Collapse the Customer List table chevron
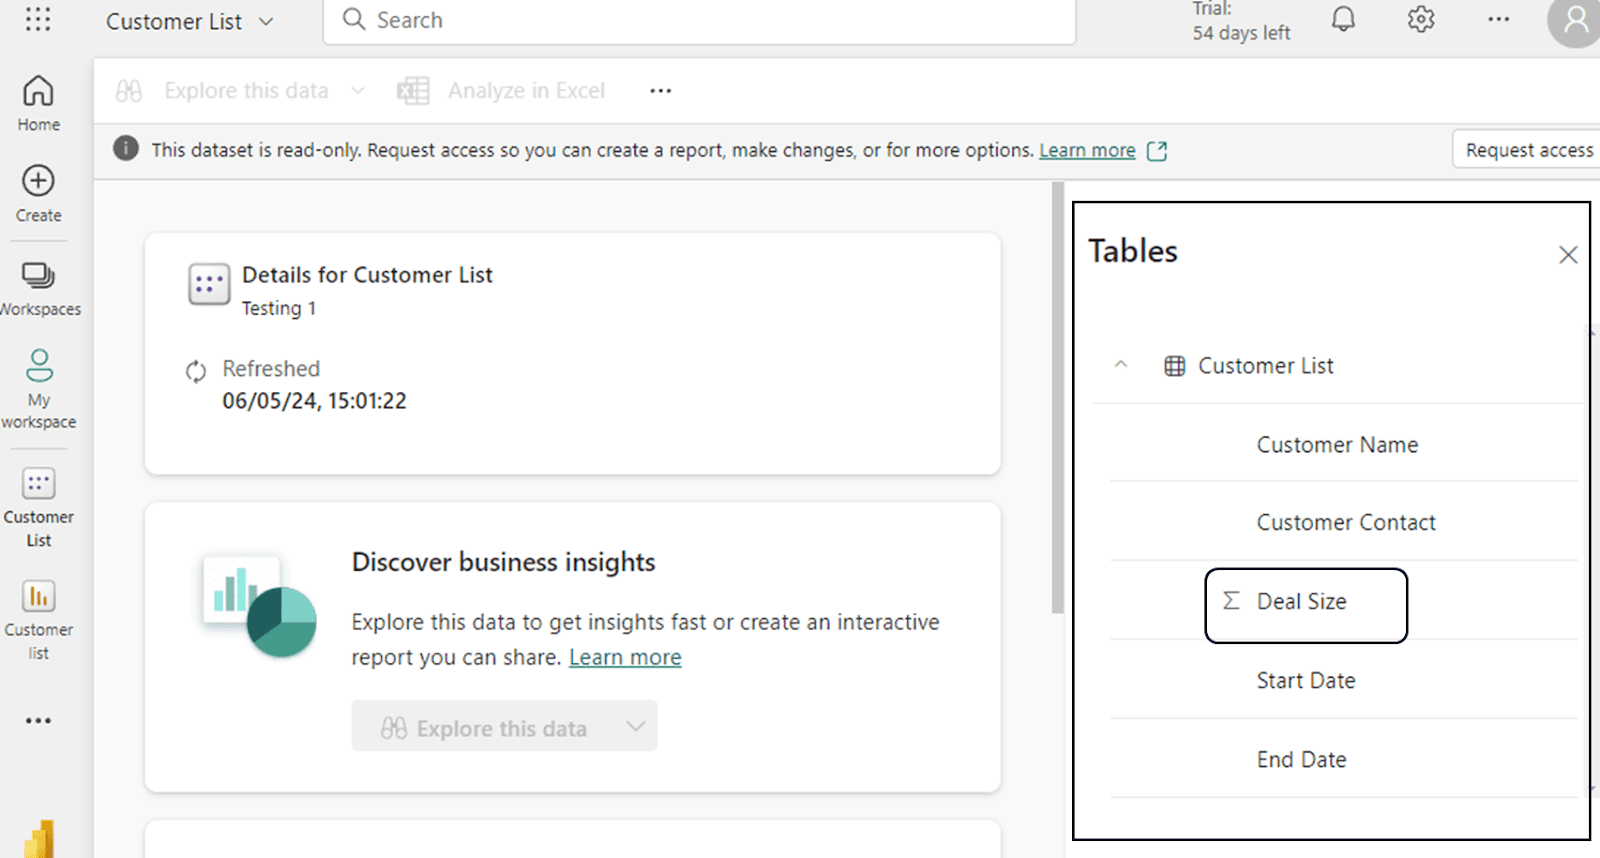This screenshot has height=858, width=1600. 1121,365
